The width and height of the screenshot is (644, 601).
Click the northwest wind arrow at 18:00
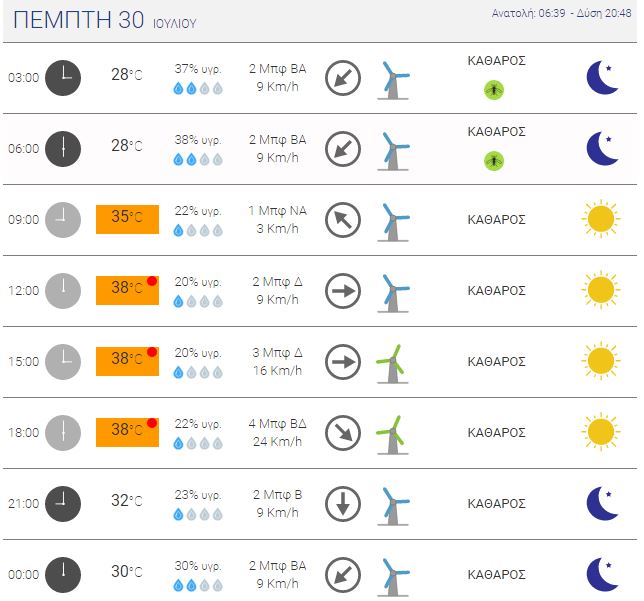coord(343,433)
